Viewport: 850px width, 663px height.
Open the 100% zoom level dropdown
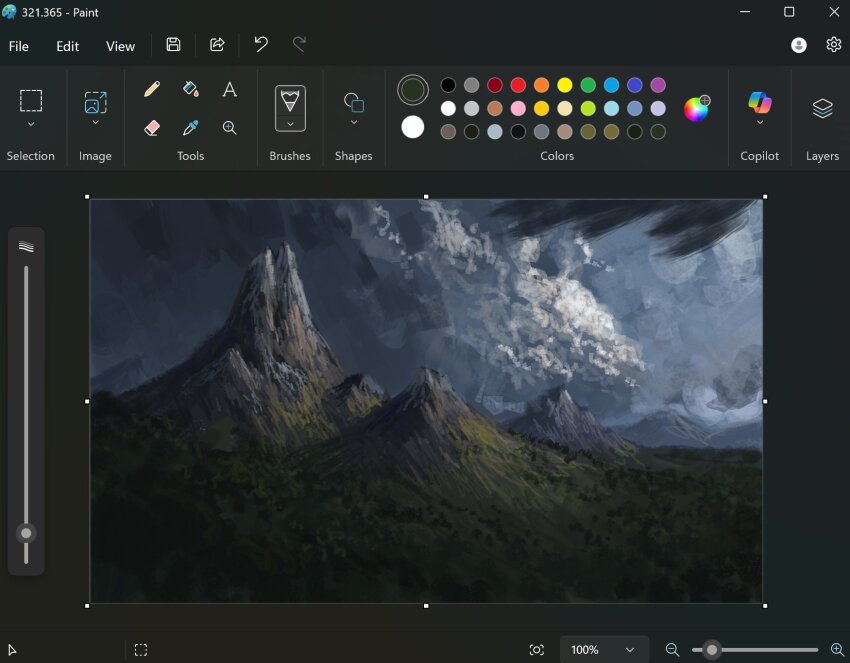(630, 650)
